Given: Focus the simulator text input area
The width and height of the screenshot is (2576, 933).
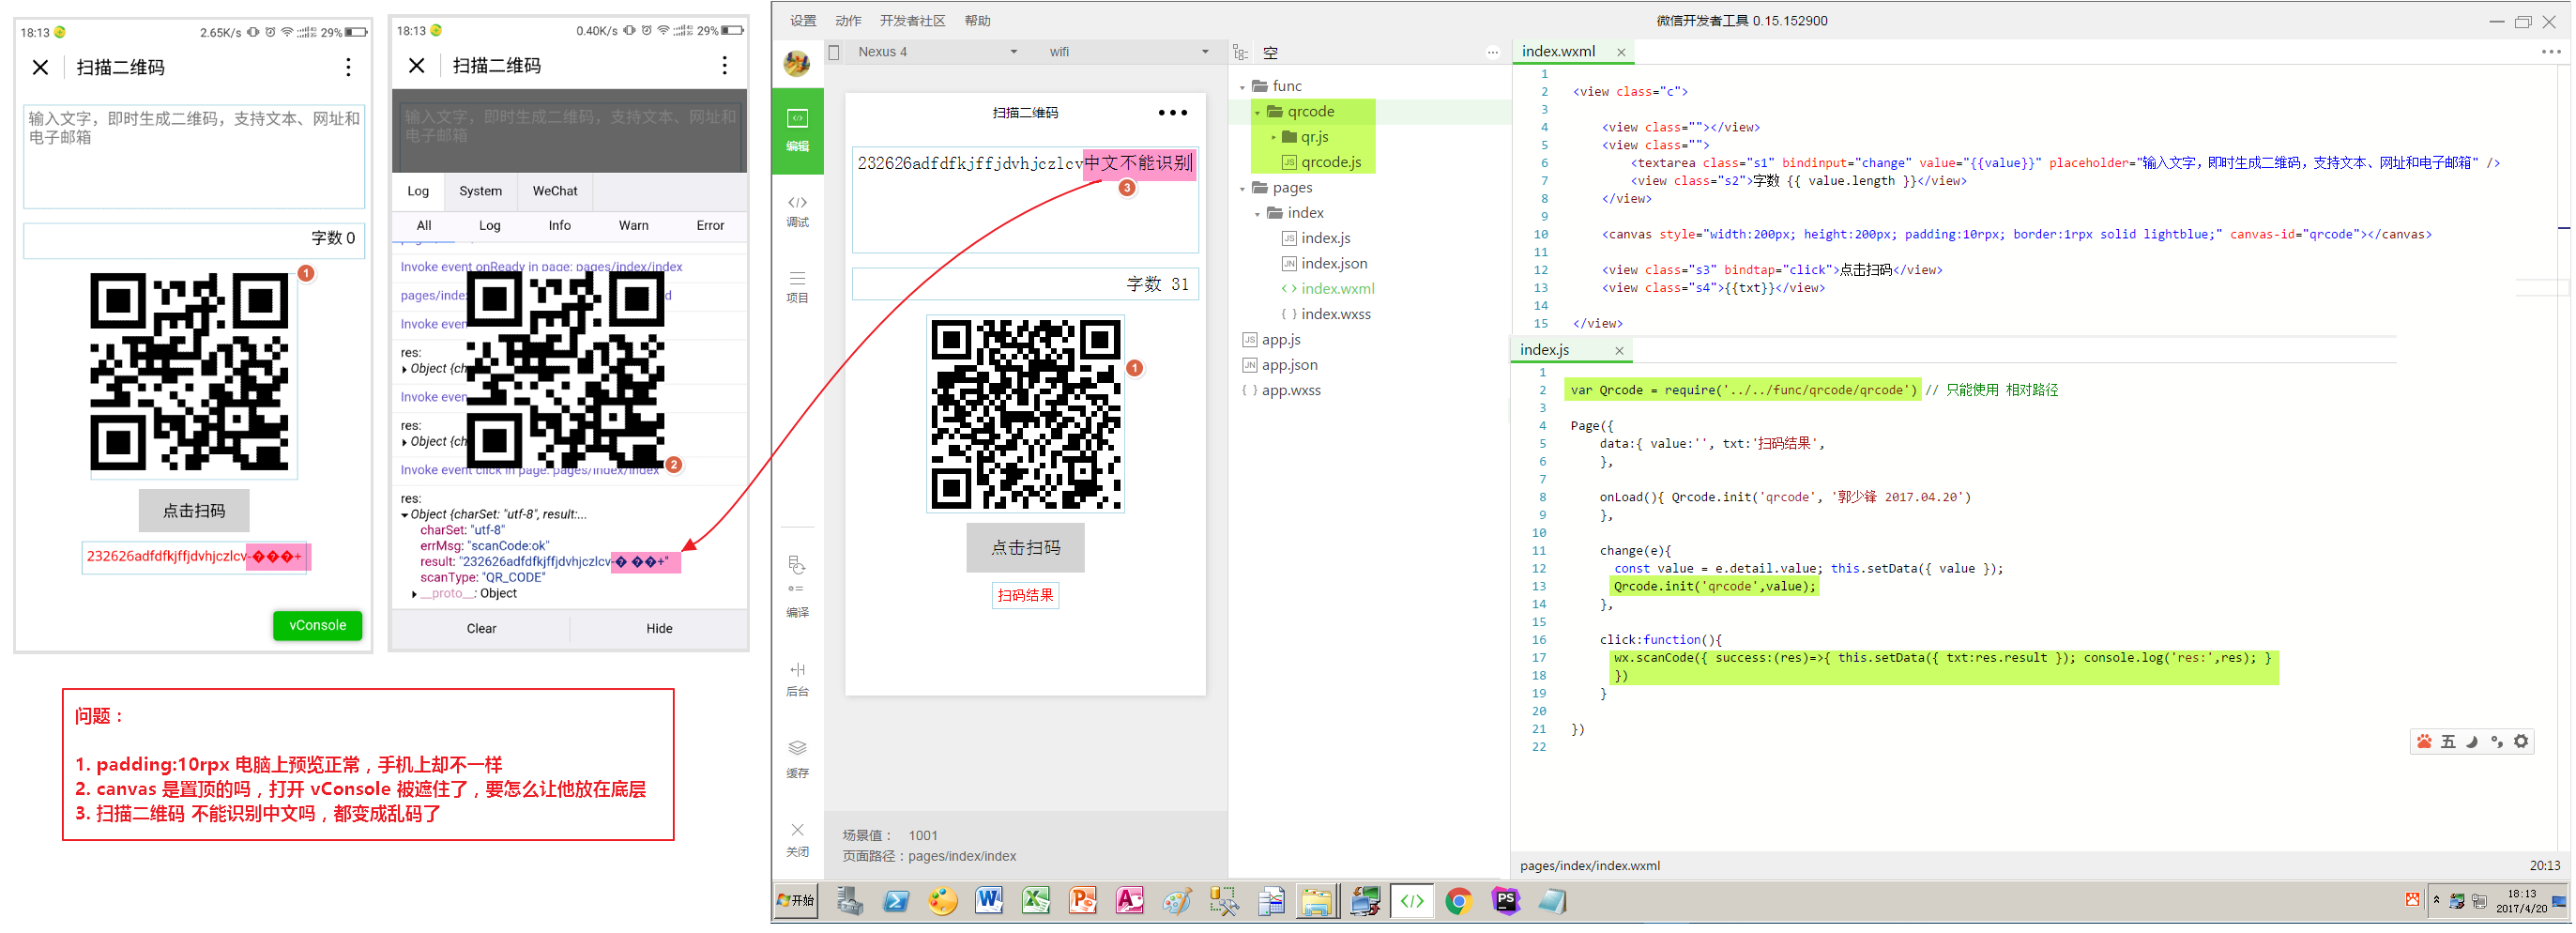Looking at the screenshot, I should 1025,201.
